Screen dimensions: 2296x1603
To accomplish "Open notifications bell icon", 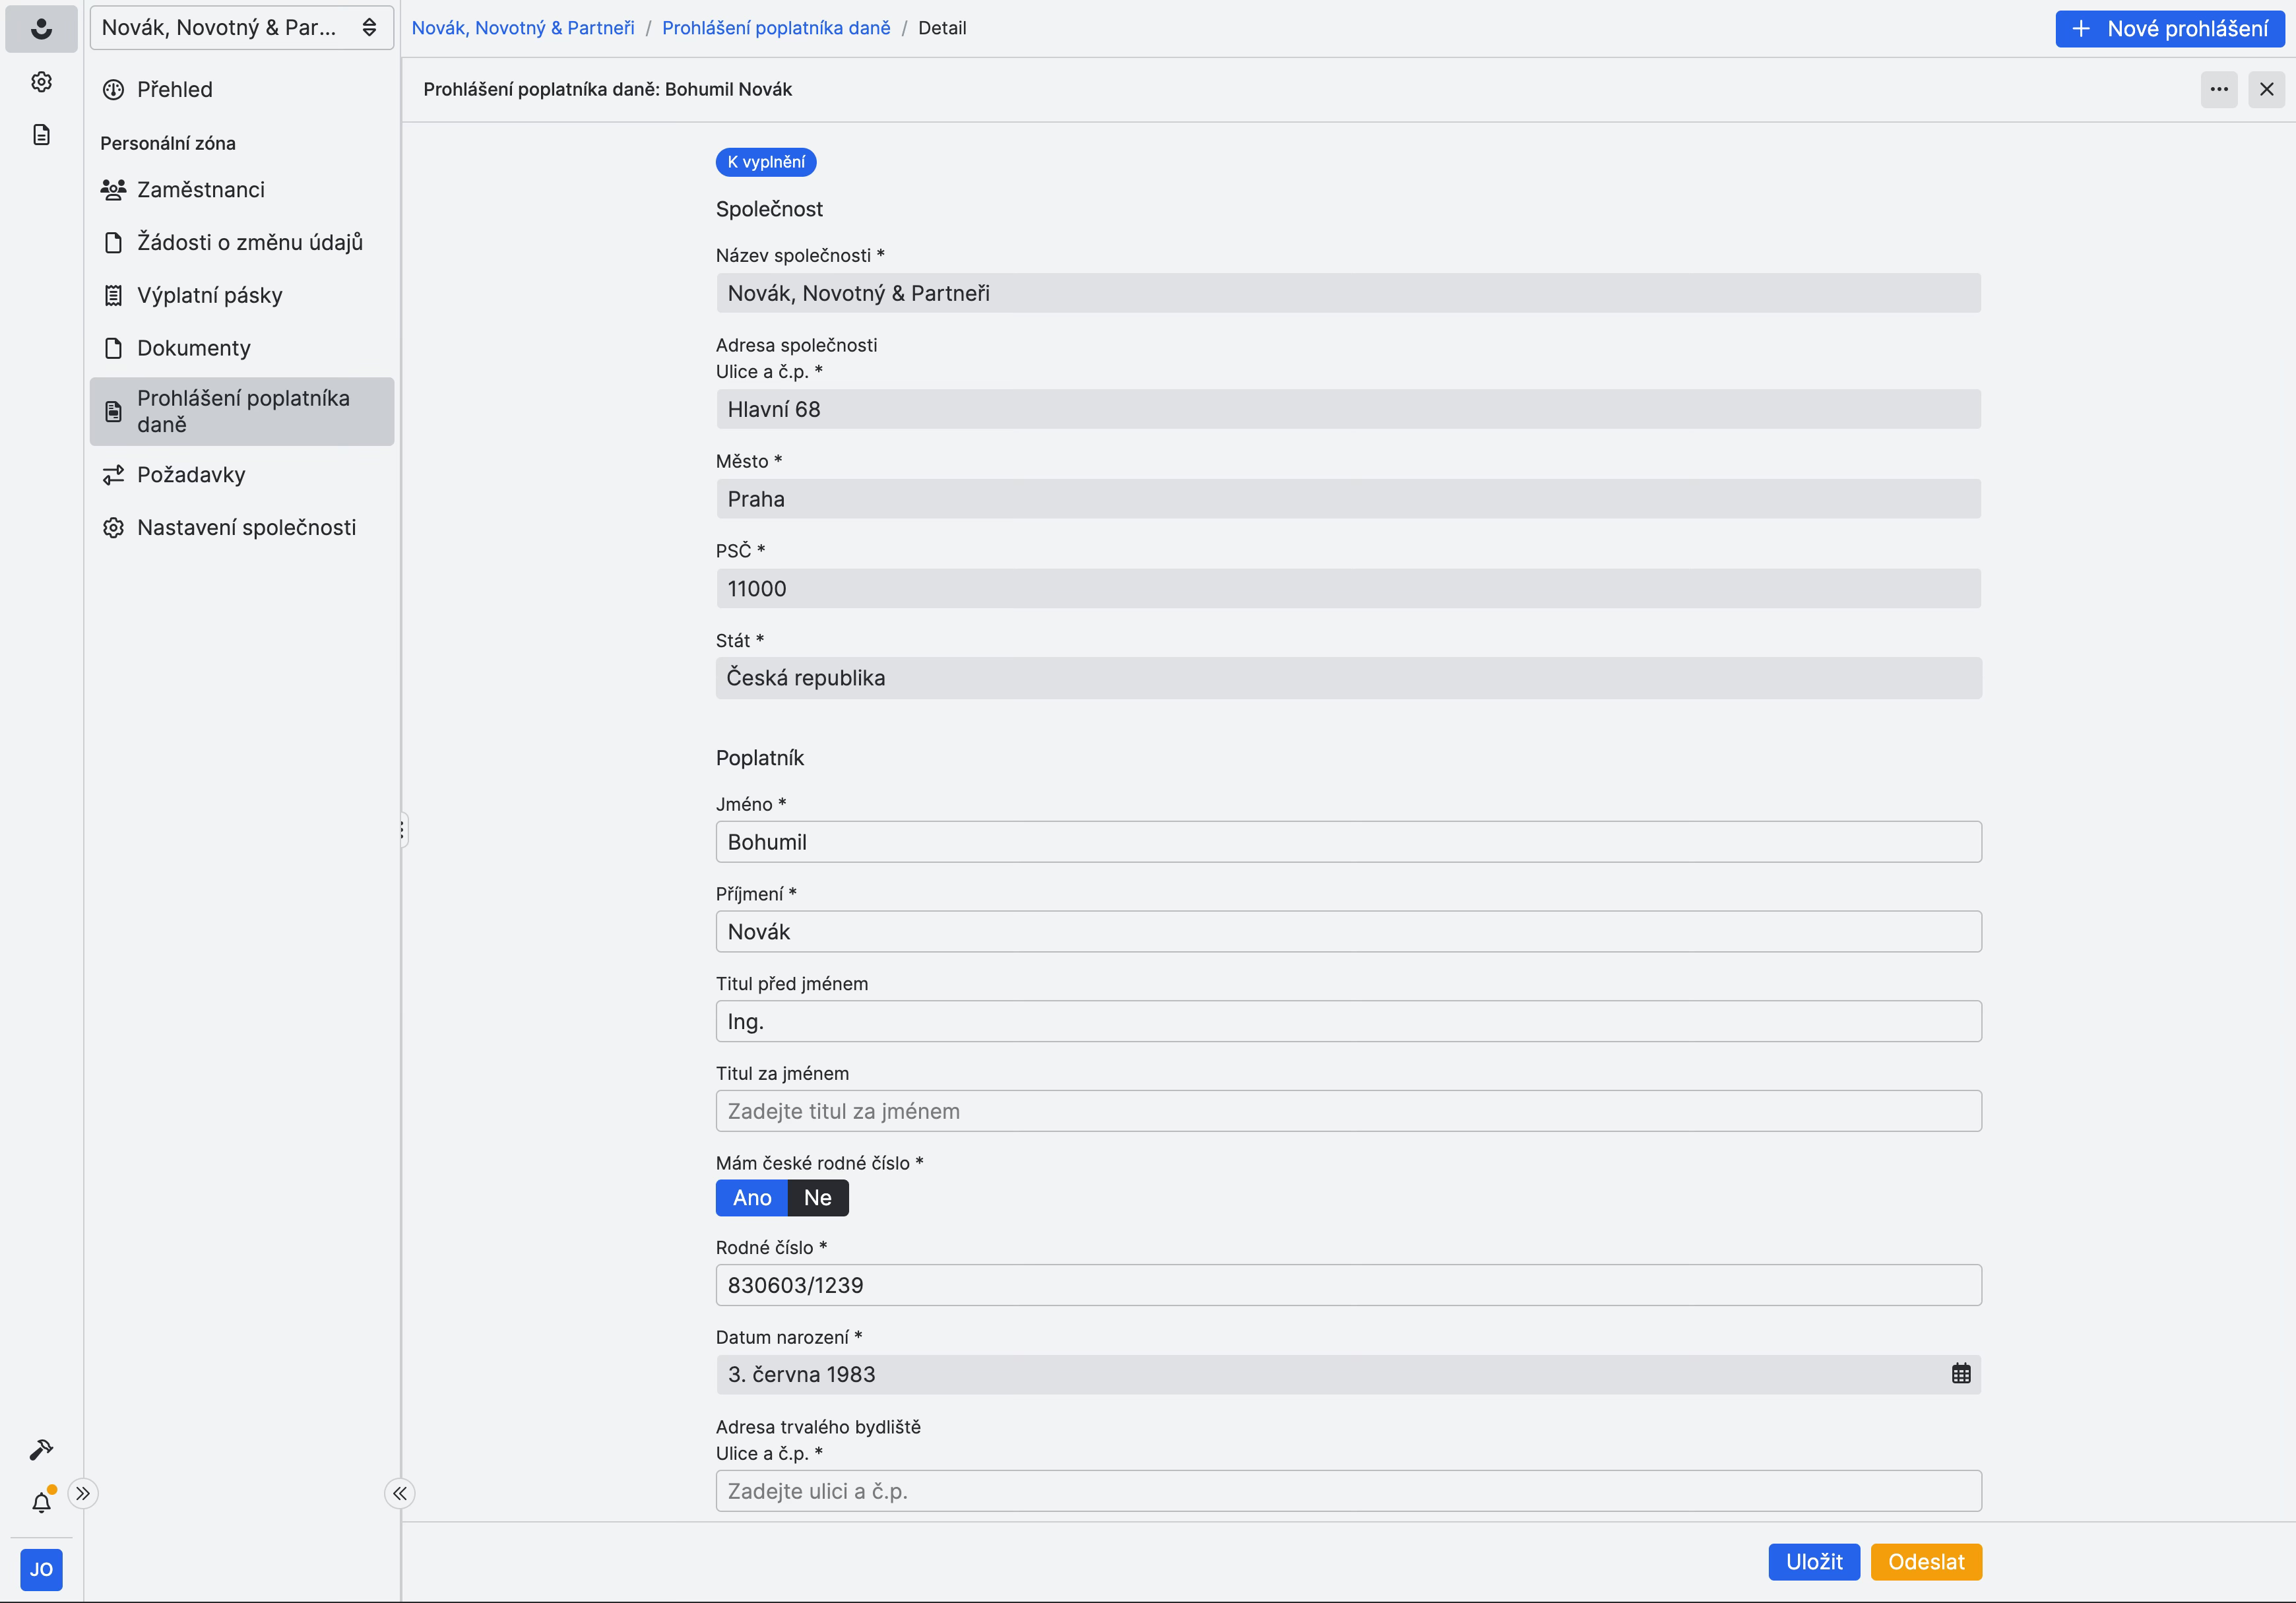I will (x=41, y=1502).
